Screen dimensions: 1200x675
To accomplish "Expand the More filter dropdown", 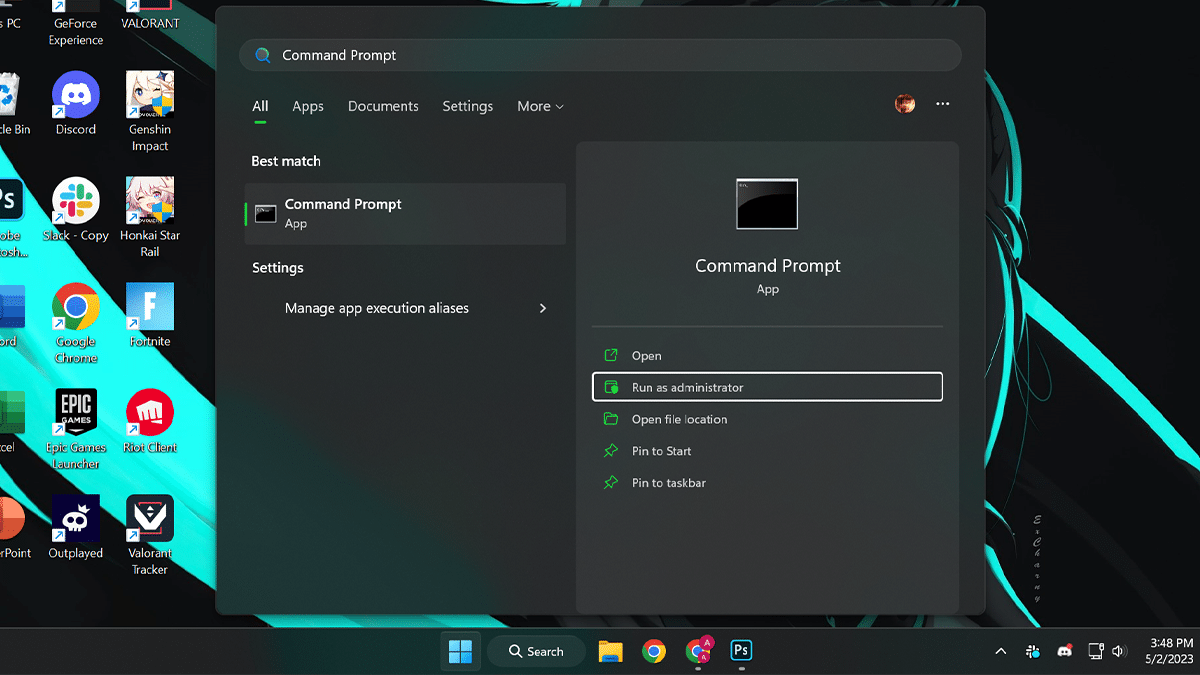I will click(x=540, y=107).
